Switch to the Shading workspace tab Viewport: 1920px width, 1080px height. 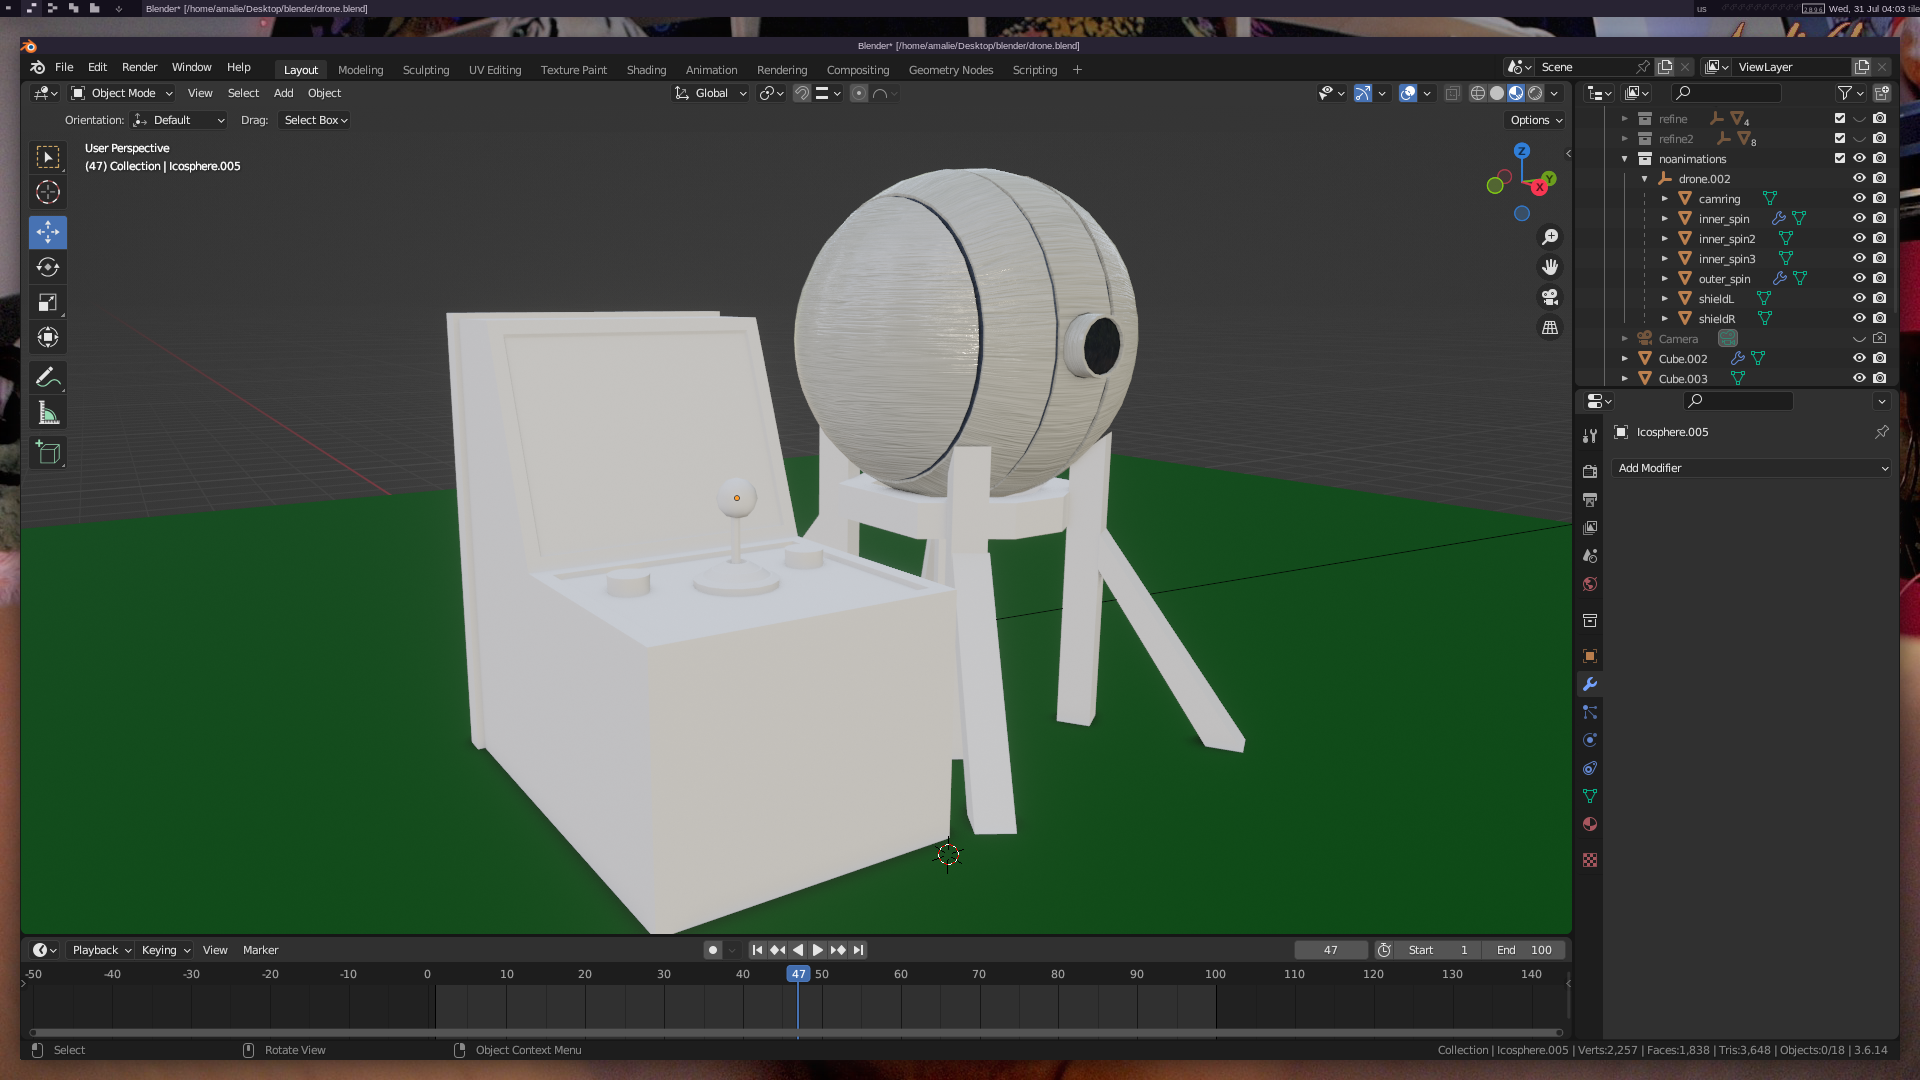[x=646, y=70]
